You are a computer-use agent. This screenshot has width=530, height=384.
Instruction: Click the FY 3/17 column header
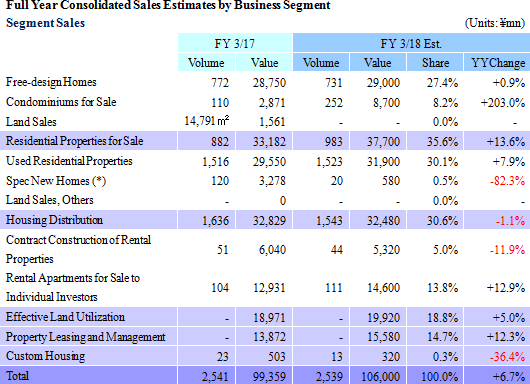tap(235, 43)
